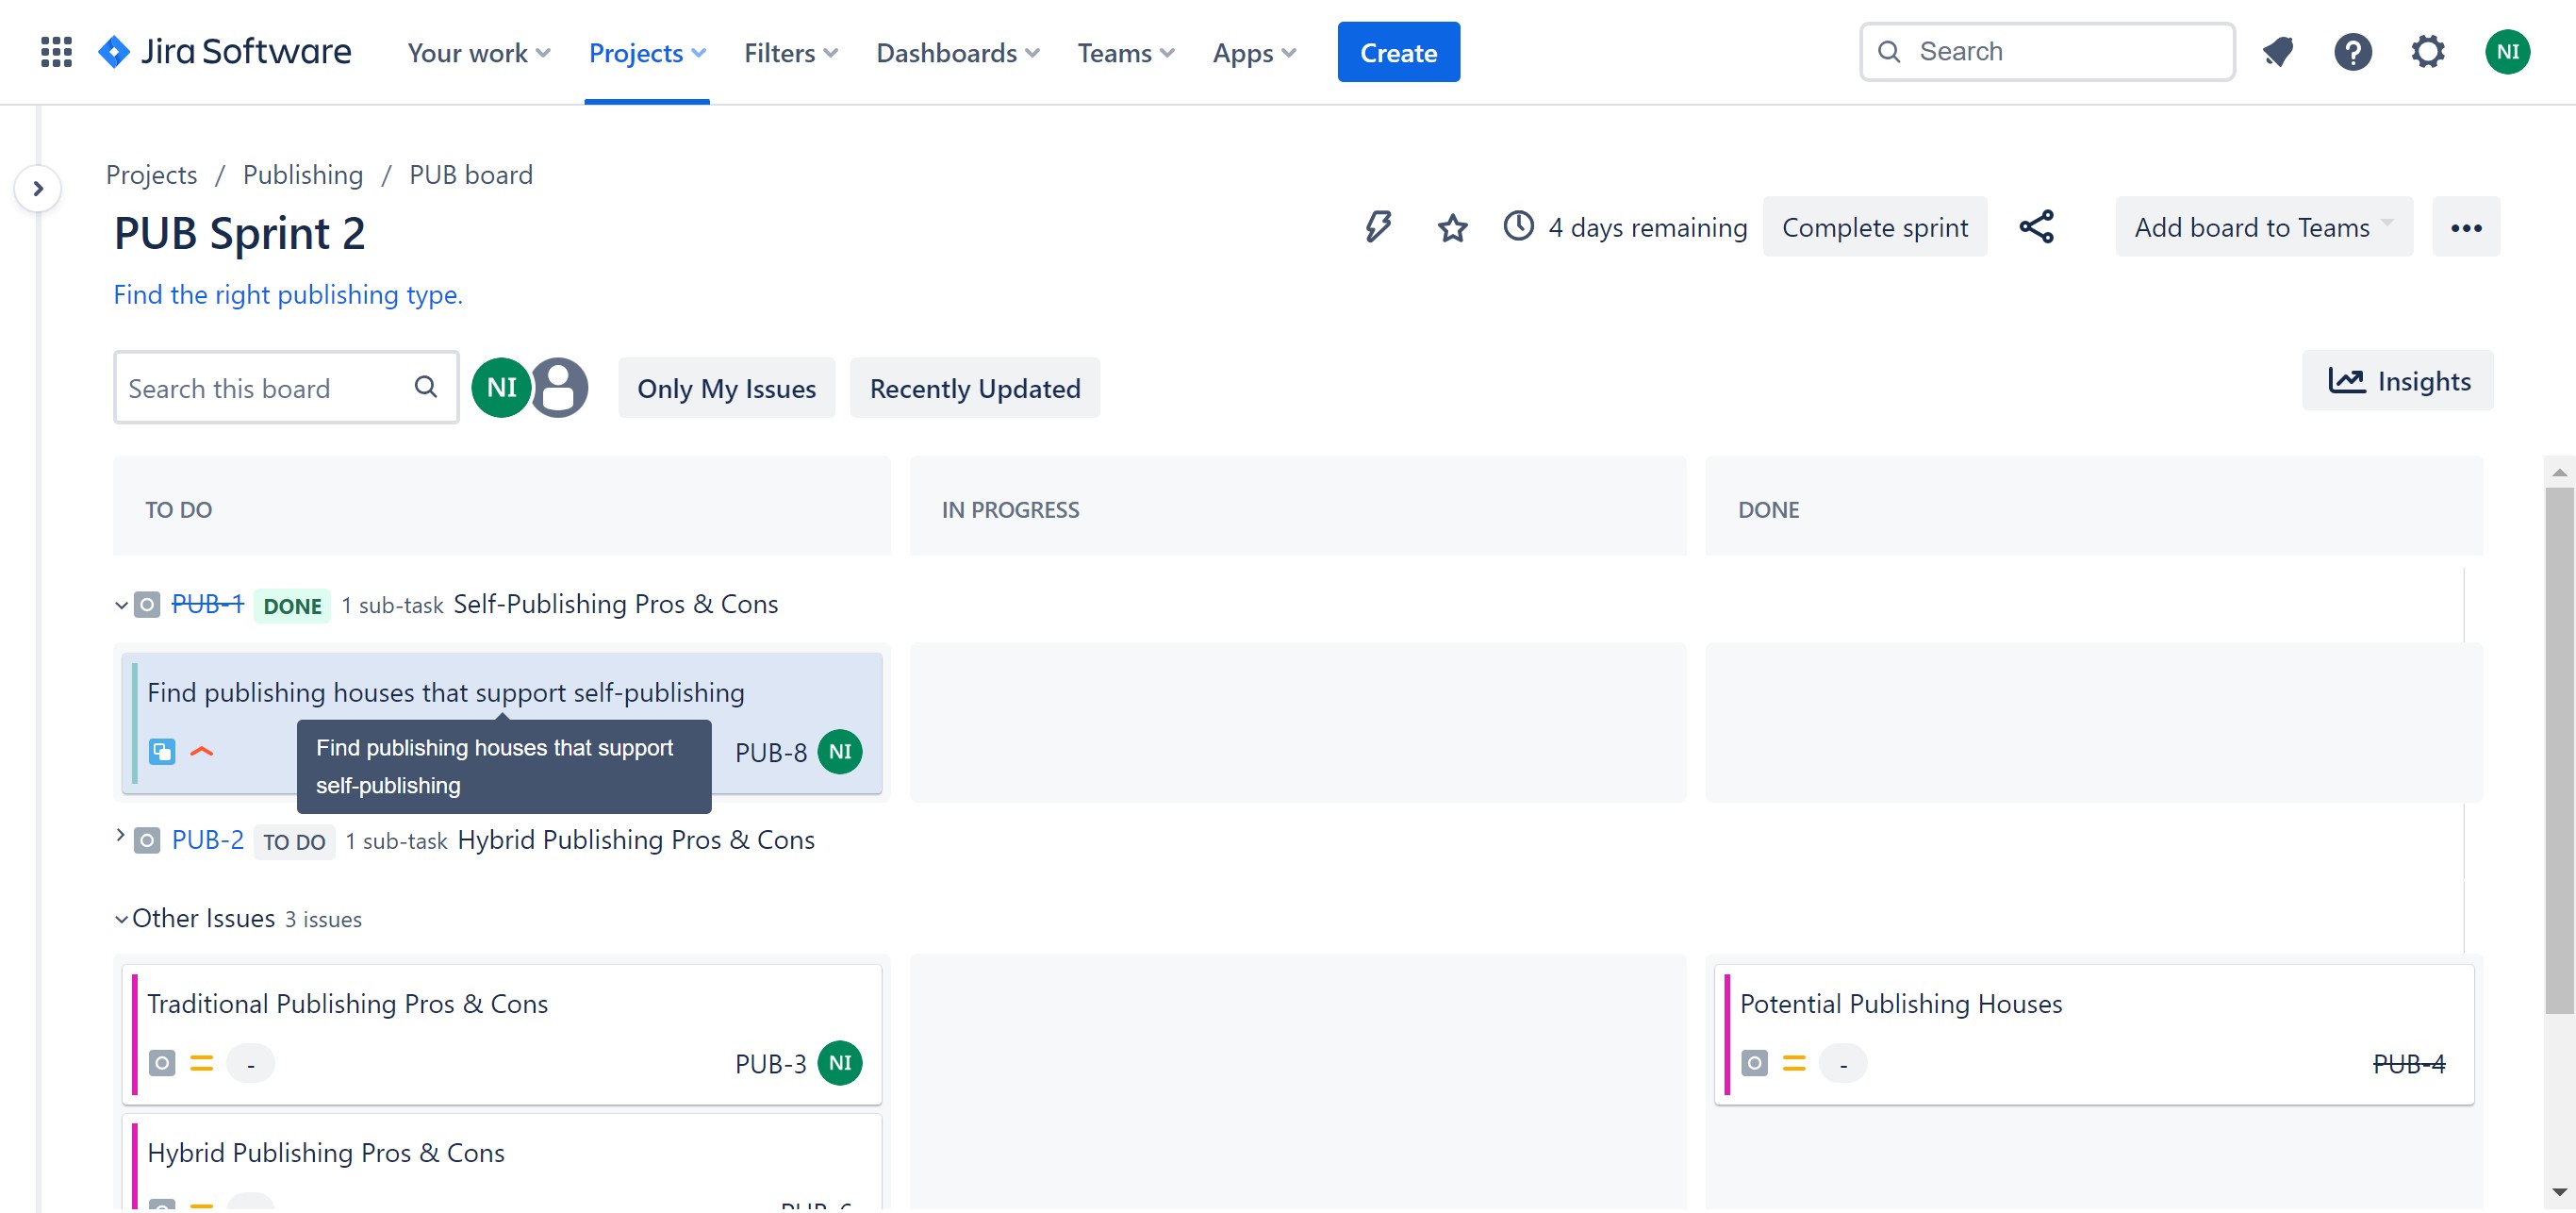Click the automation lightning bolt icon
The height and width of the screenshot is (1213, 2576).
tap(1378, 227)
